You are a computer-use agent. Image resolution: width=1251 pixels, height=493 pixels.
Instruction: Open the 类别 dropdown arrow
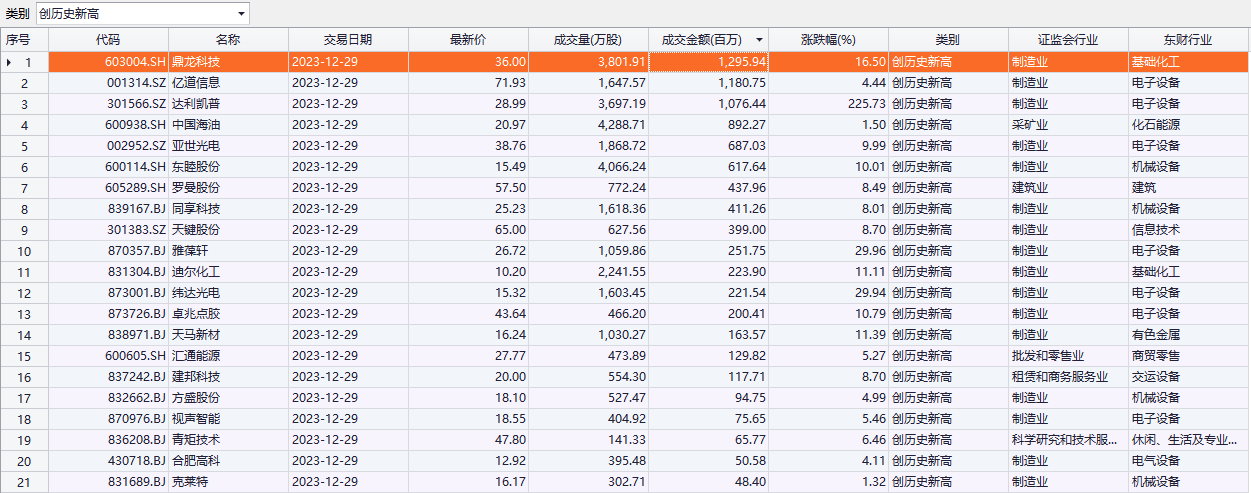click(x=241, y=14)
